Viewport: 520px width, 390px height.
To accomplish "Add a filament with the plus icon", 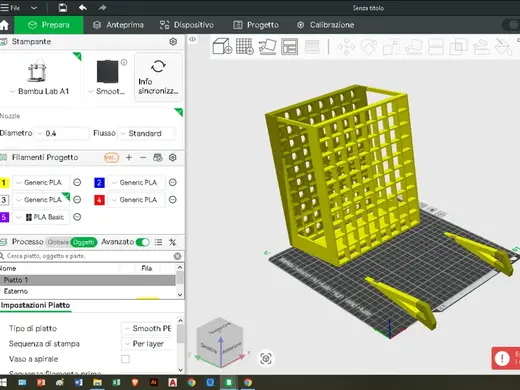I will 129,157.
